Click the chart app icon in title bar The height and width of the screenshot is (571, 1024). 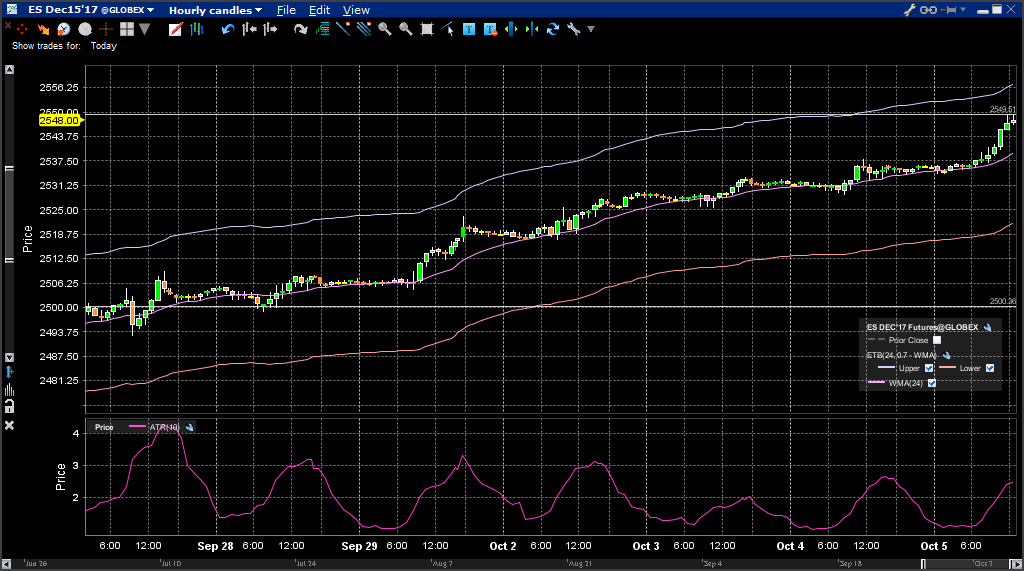(11, 9)
